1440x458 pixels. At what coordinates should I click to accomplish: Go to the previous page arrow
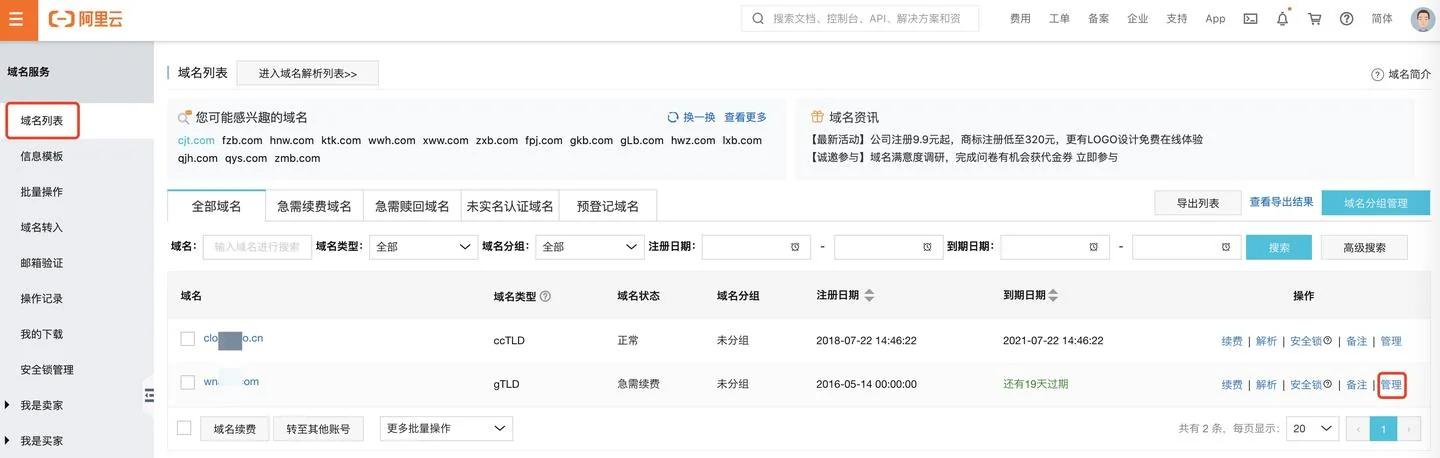[x=1358, y=429]
